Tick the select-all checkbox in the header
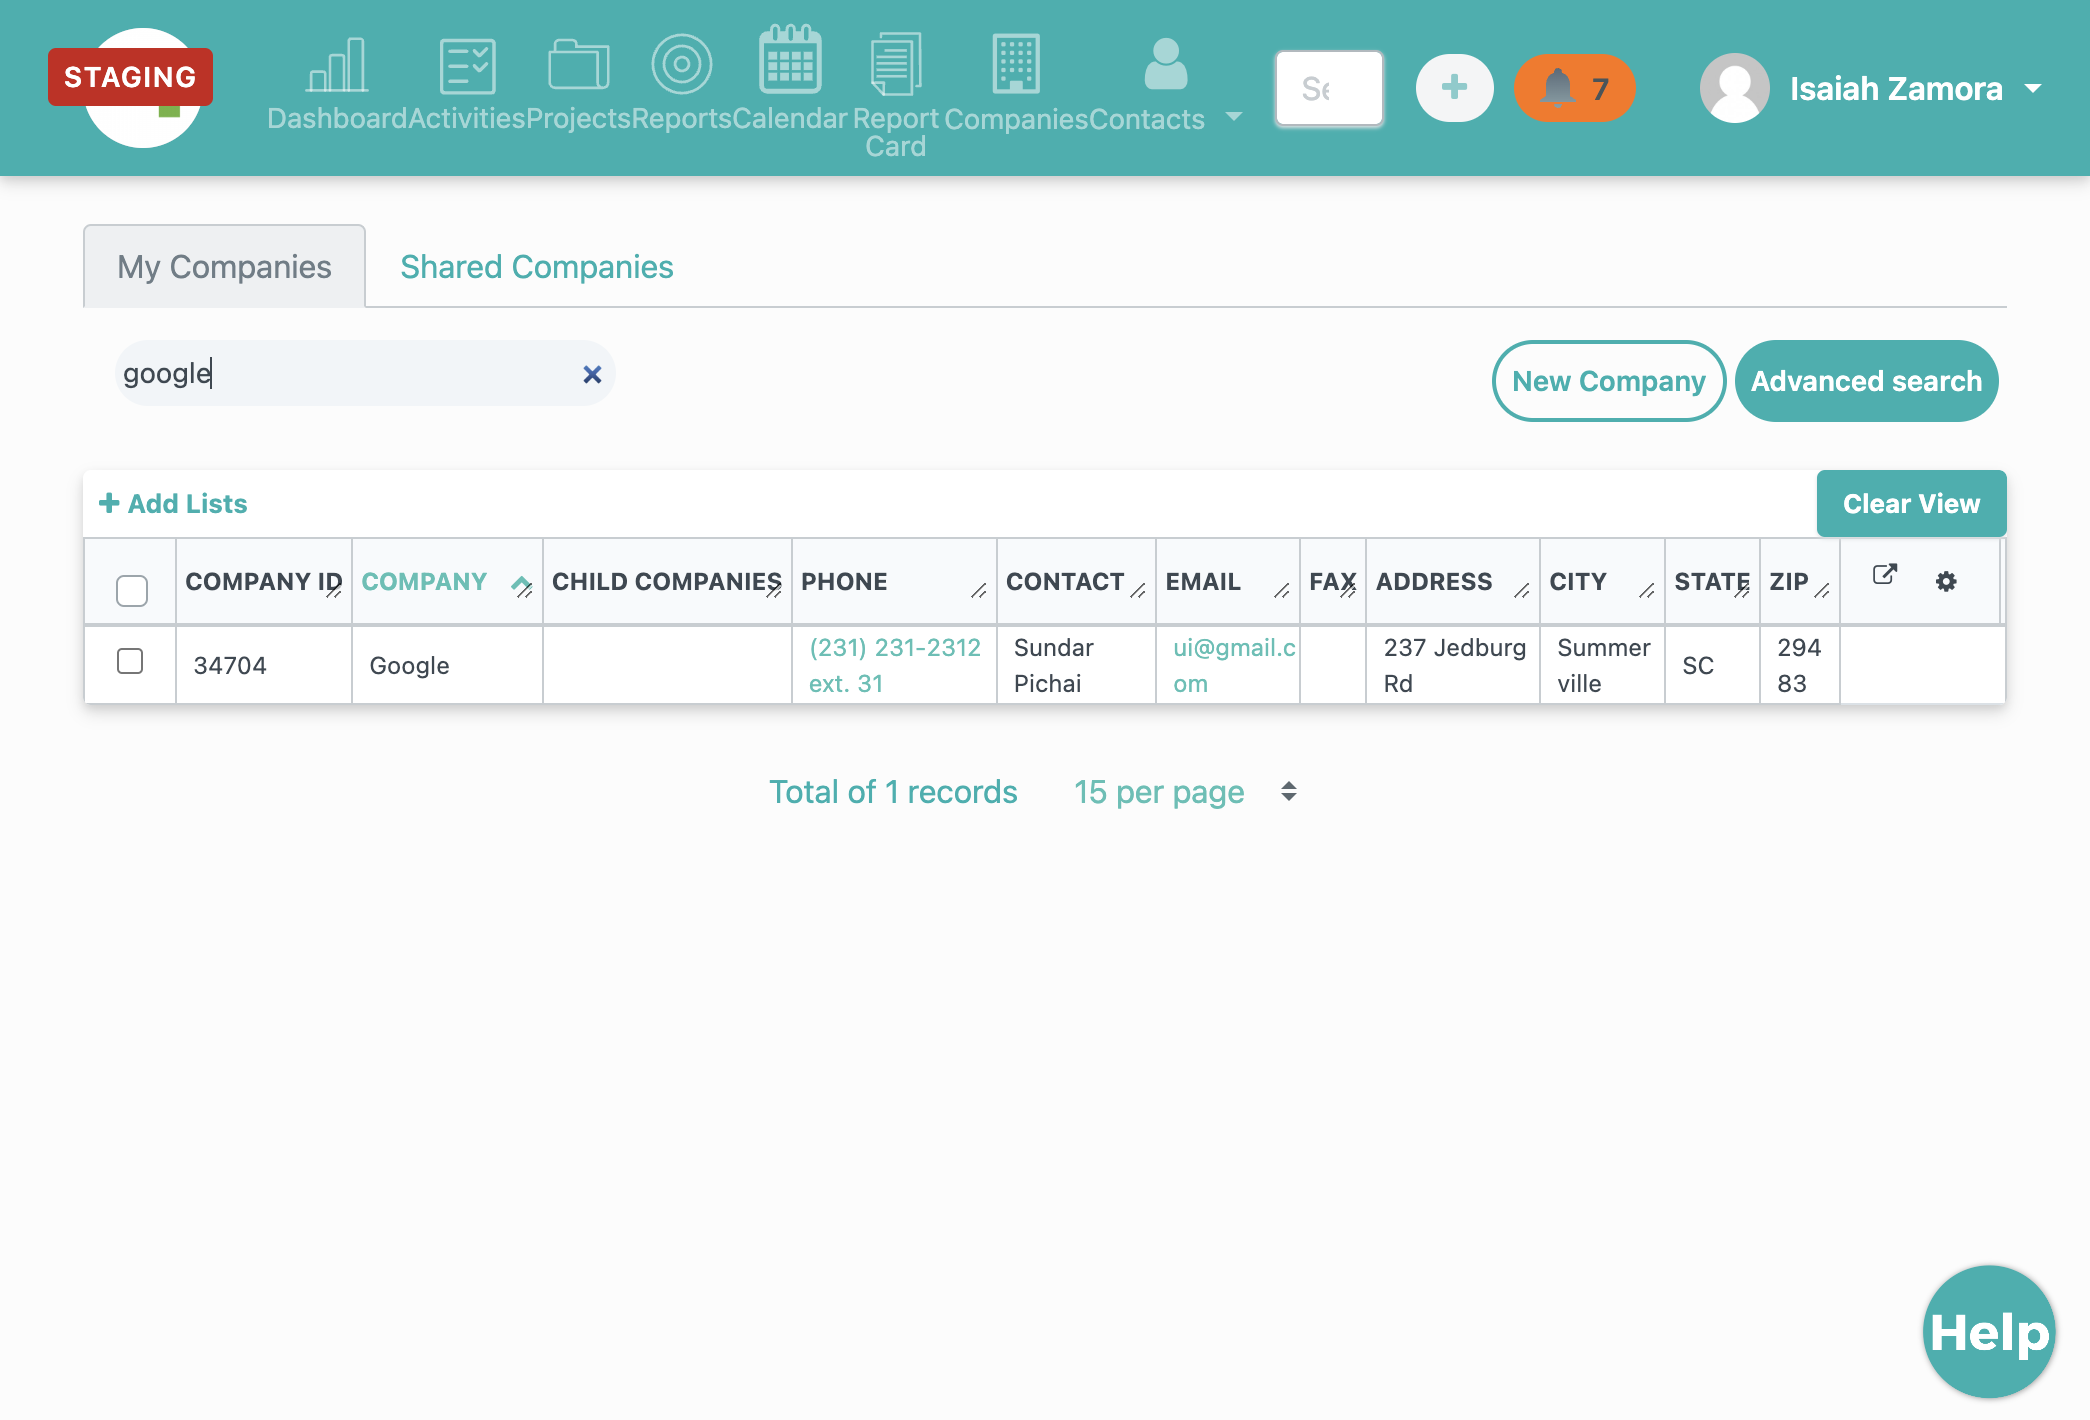 (131, 590)
